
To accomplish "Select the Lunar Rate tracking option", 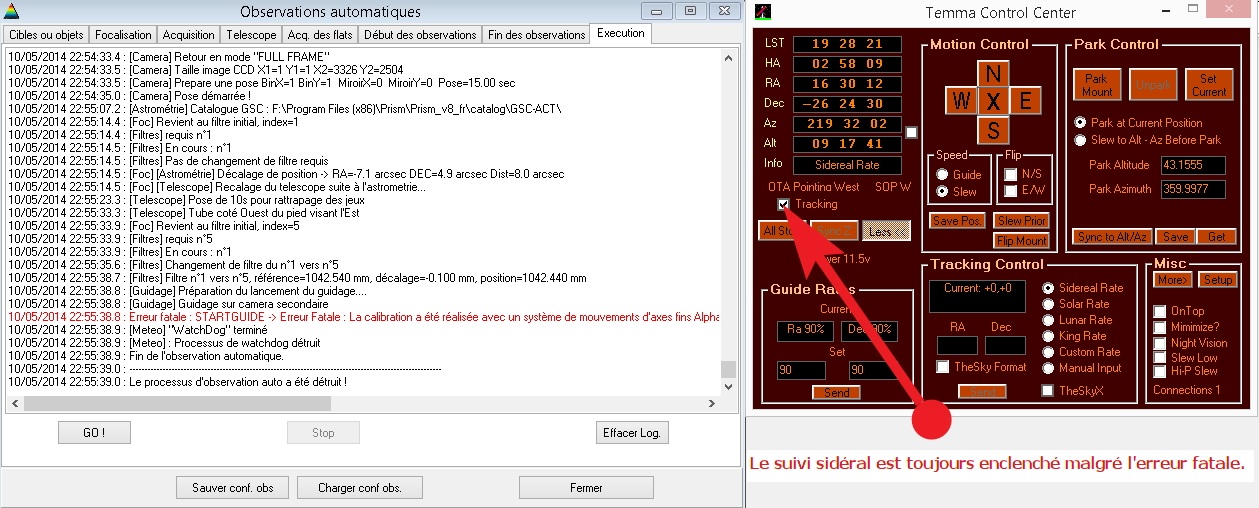I will click(x=1048, y=320).
